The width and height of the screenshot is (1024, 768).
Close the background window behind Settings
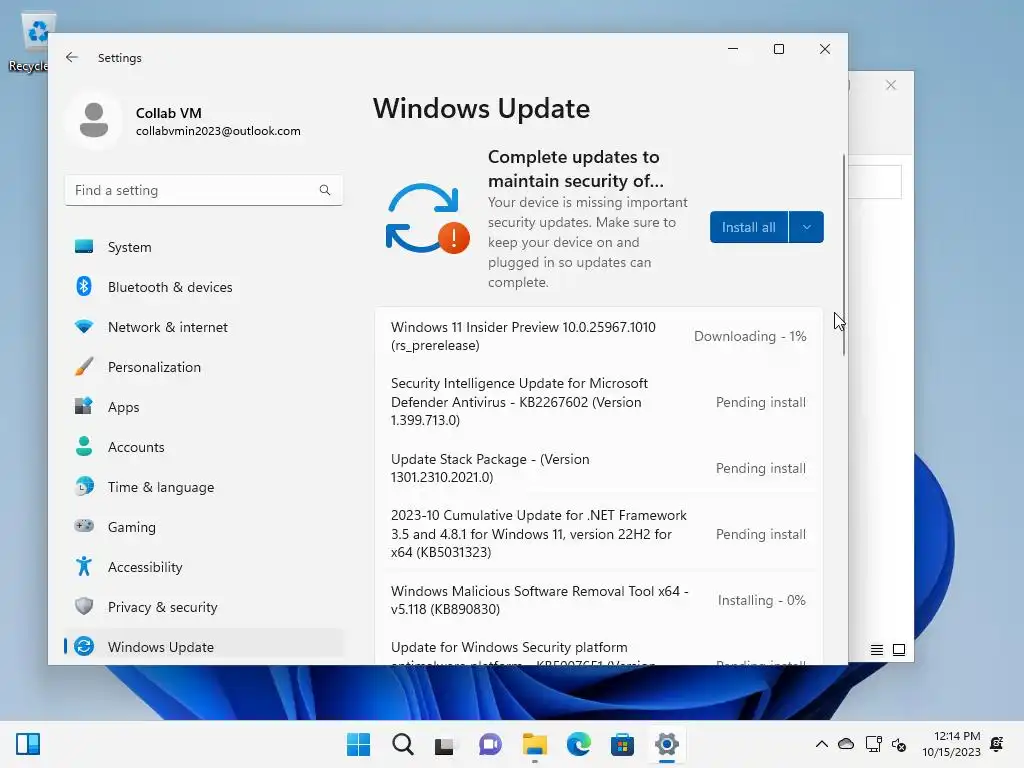(891, 85)
